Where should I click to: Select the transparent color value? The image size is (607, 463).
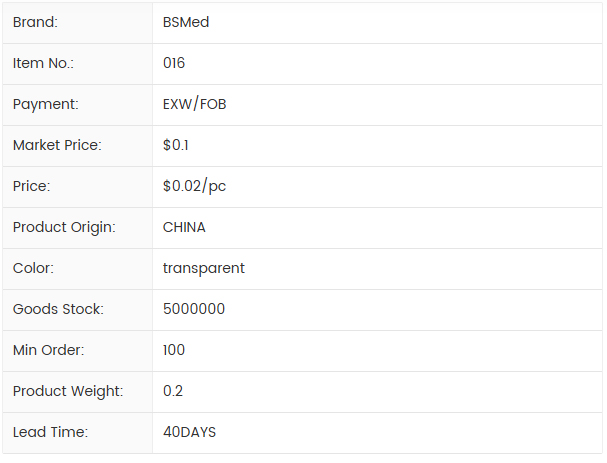click(204, 268)
